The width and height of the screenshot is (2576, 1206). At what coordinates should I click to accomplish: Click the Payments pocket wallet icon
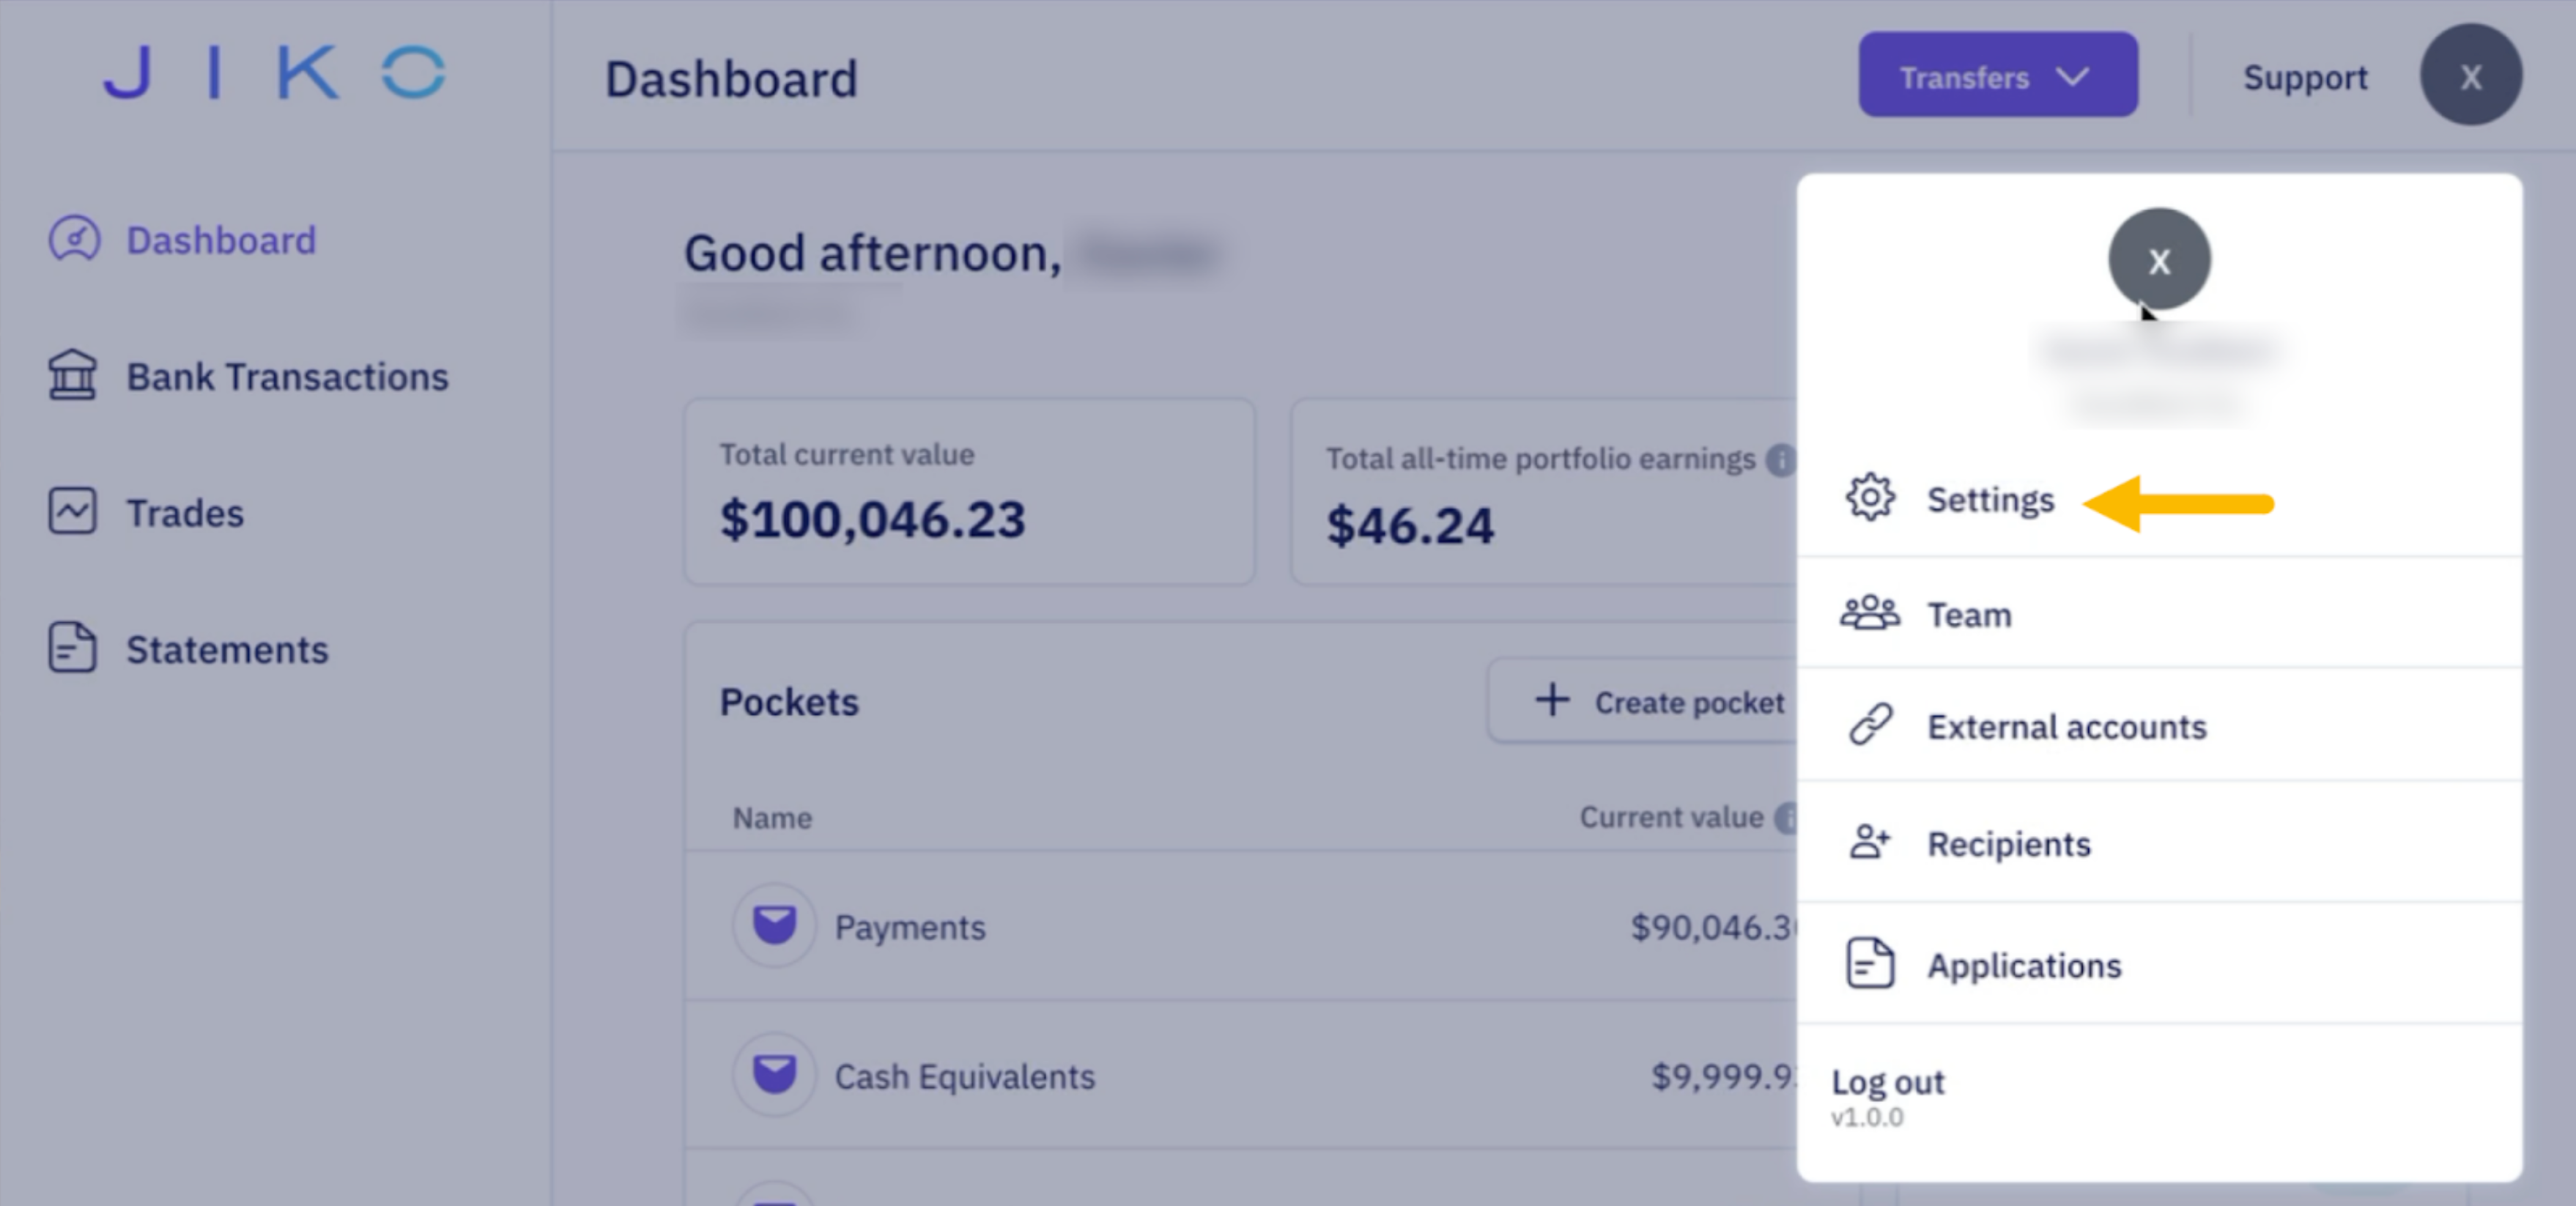[x=774, y=926]
